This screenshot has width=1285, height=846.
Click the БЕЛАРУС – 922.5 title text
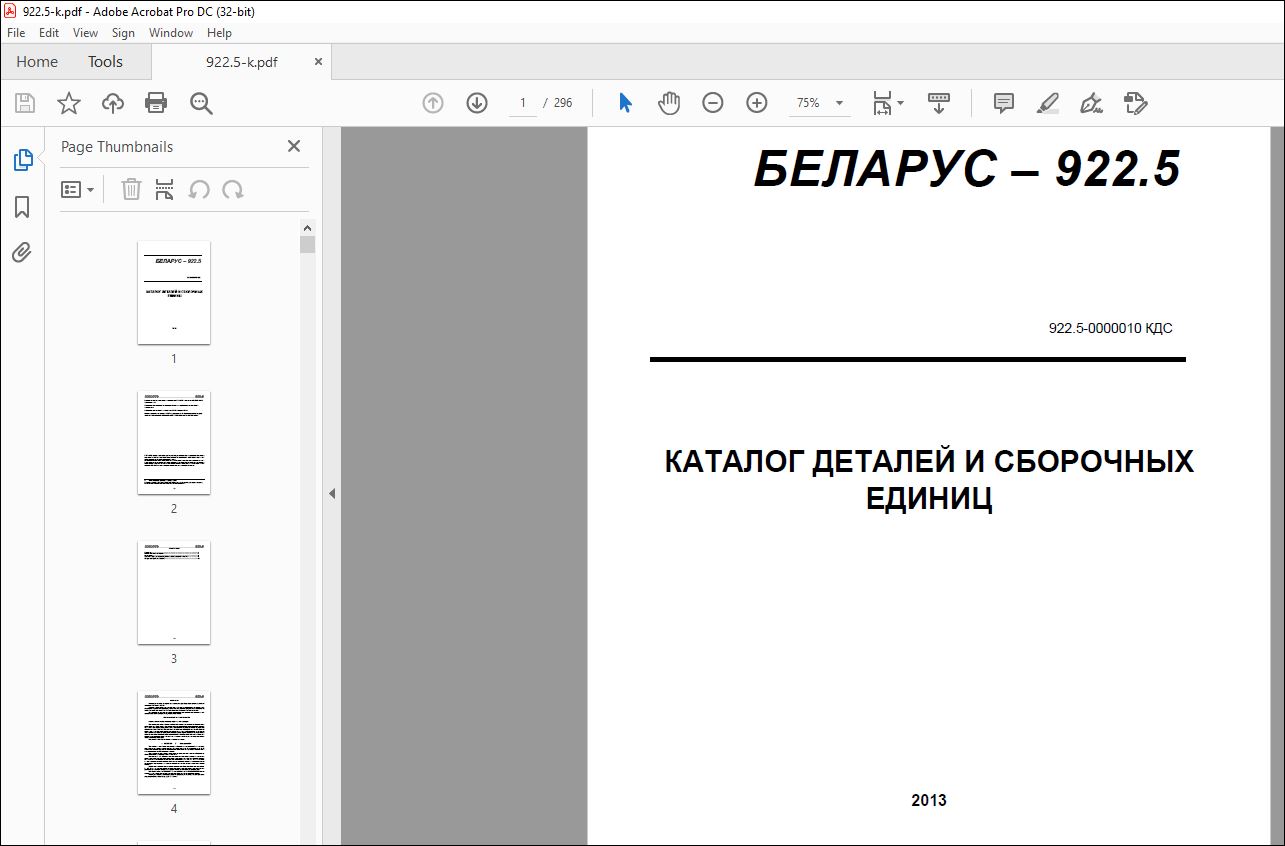coord(967,169)
